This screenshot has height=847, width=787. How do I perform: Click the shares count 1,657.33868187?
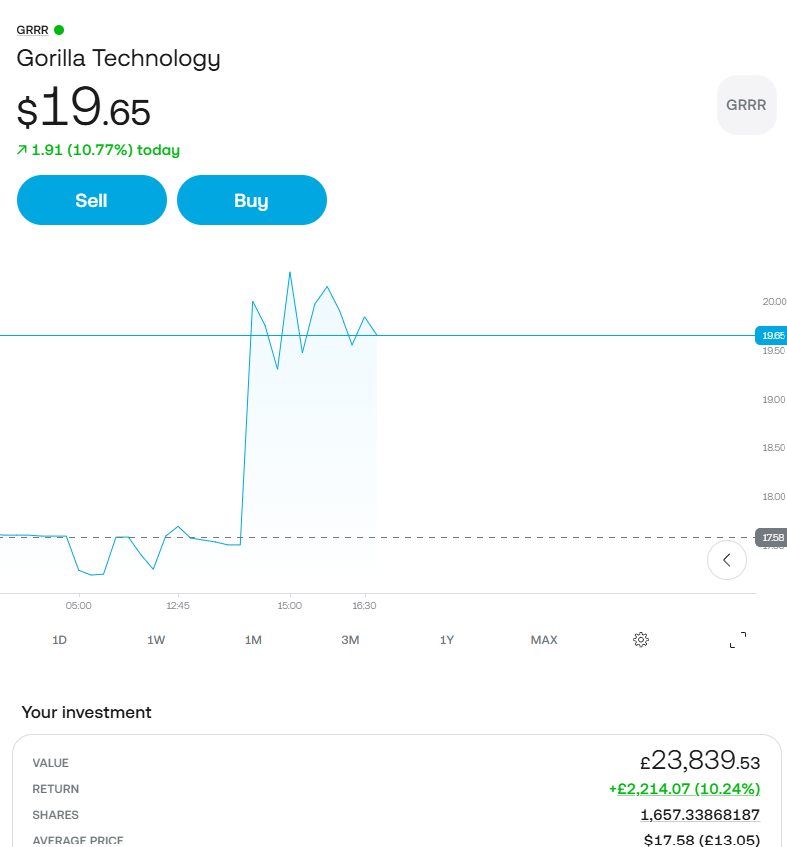[x=700, y=815]
